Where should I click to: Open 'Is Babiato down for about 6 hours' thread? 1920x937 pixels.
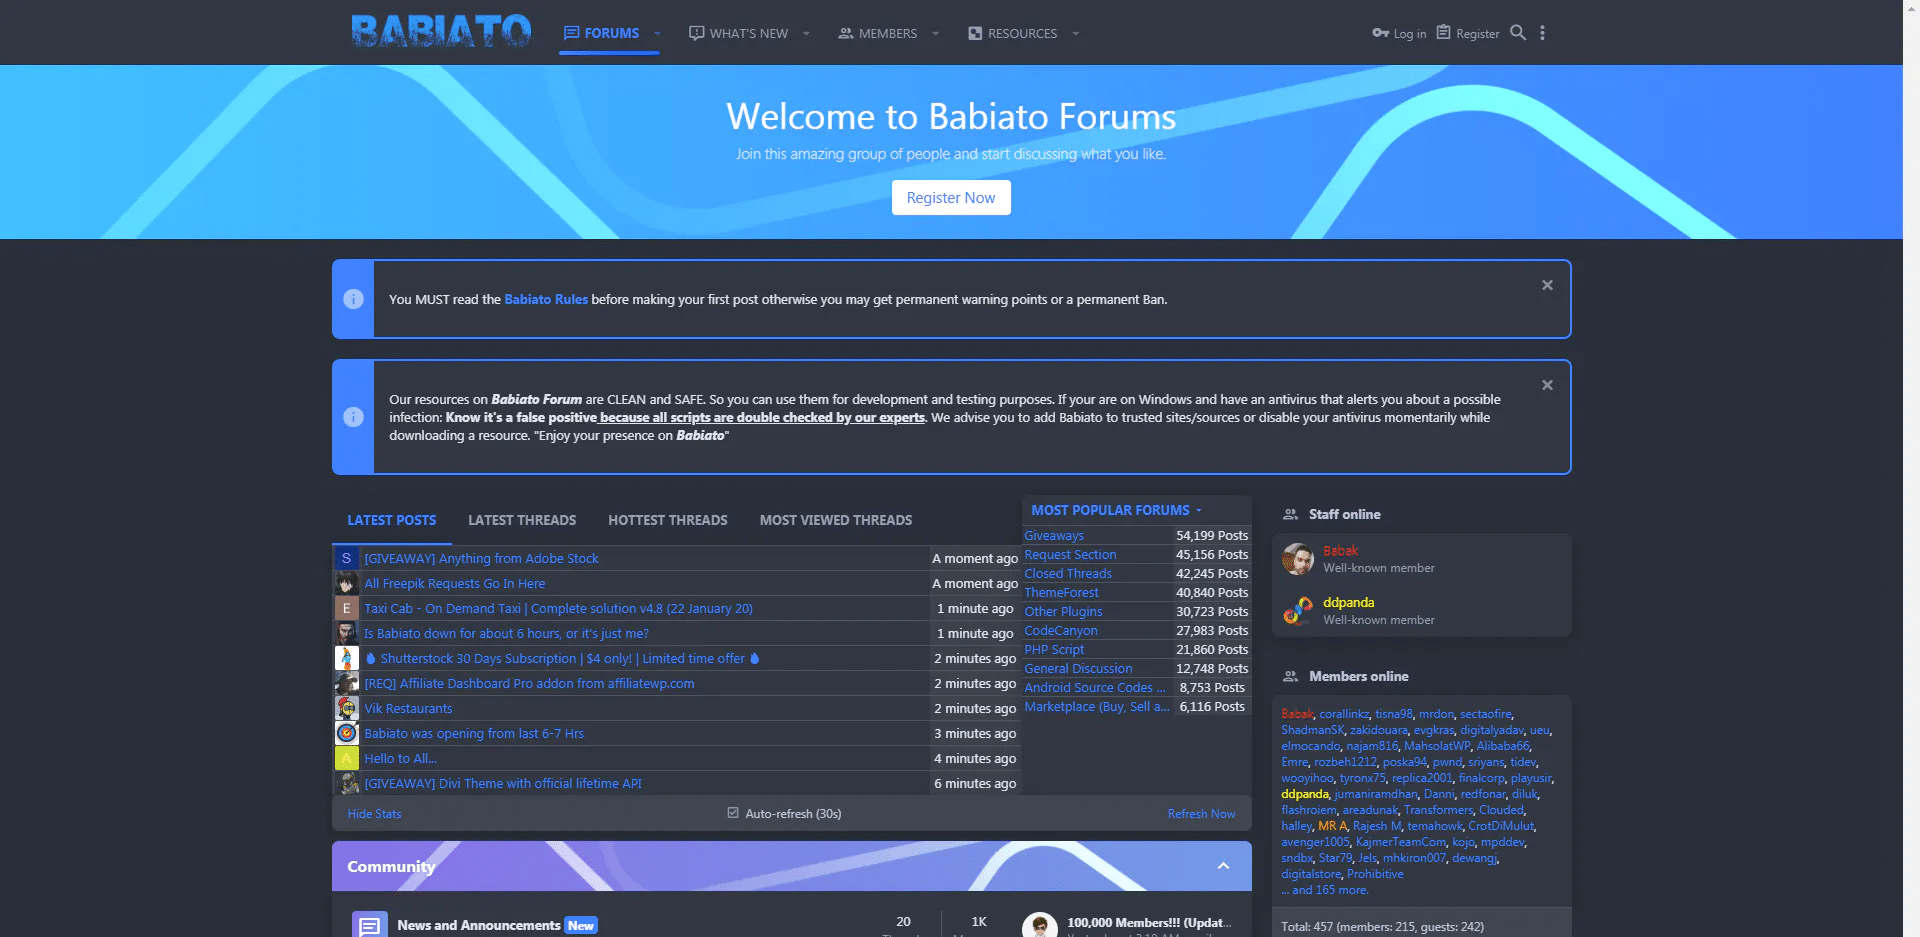coord(506,633)
